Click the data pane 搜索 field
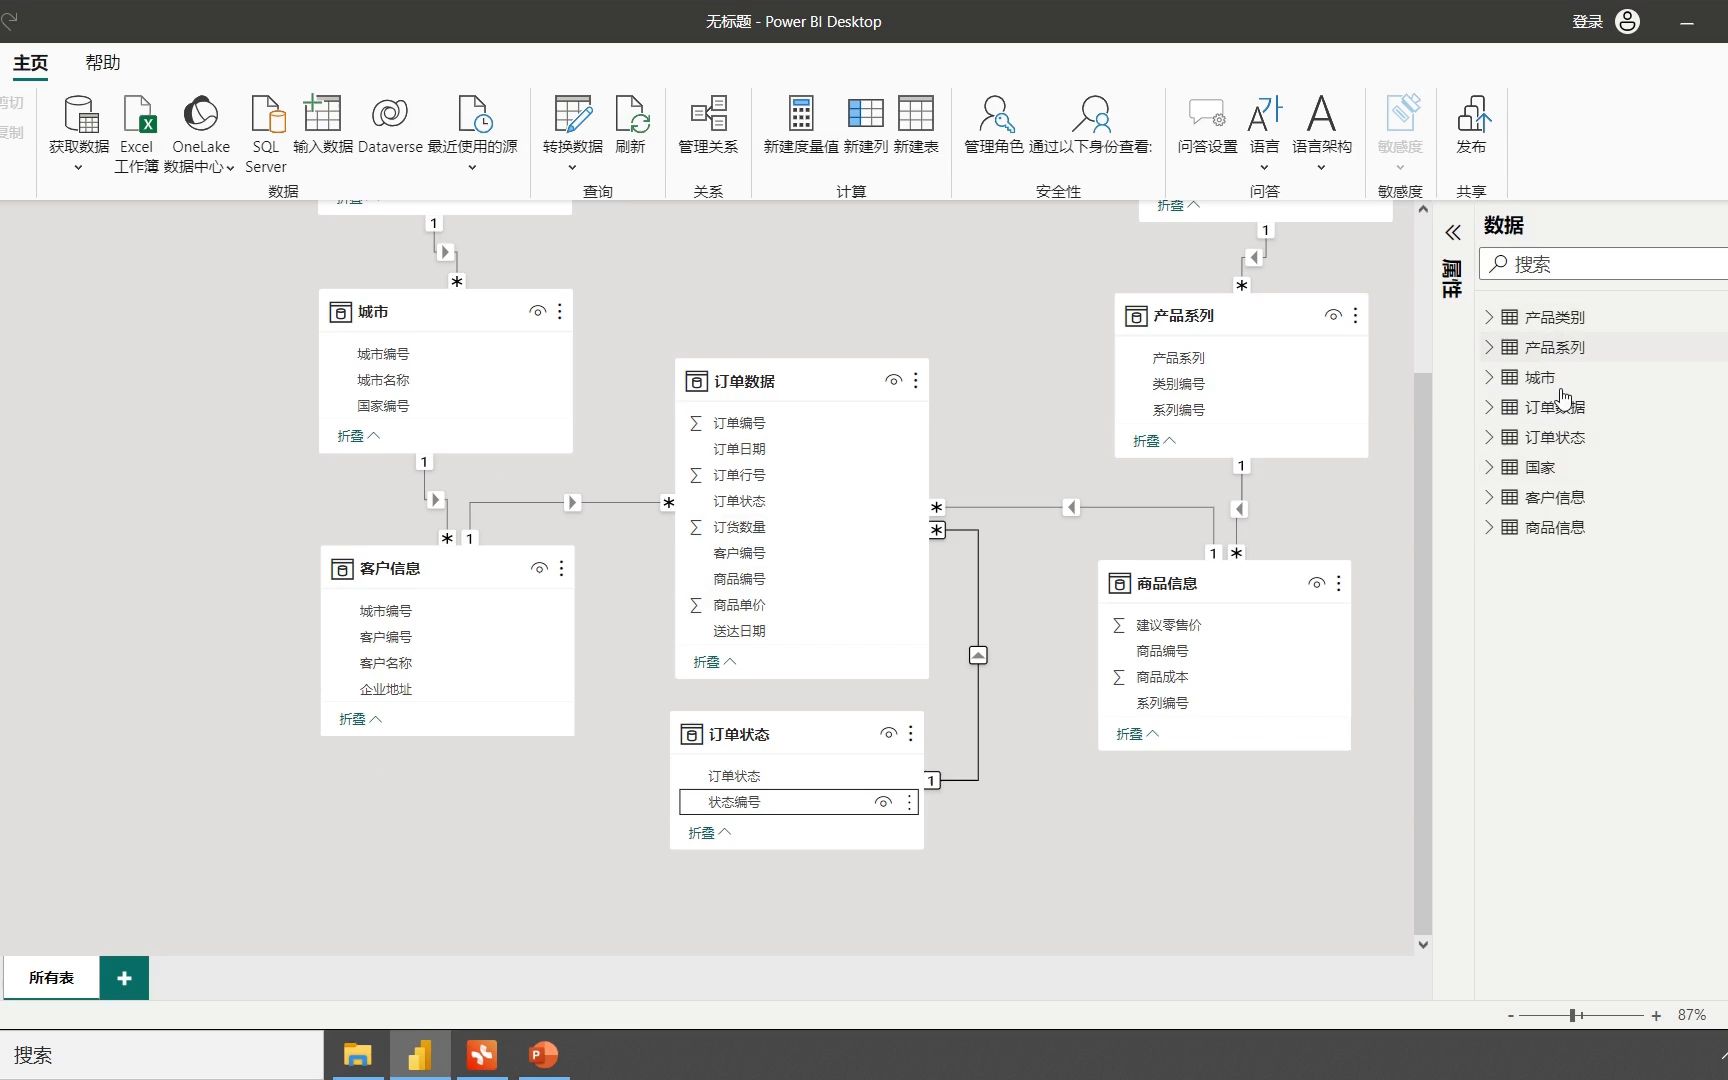Screen dimensions: 1728x1080 coord(1603,264)
